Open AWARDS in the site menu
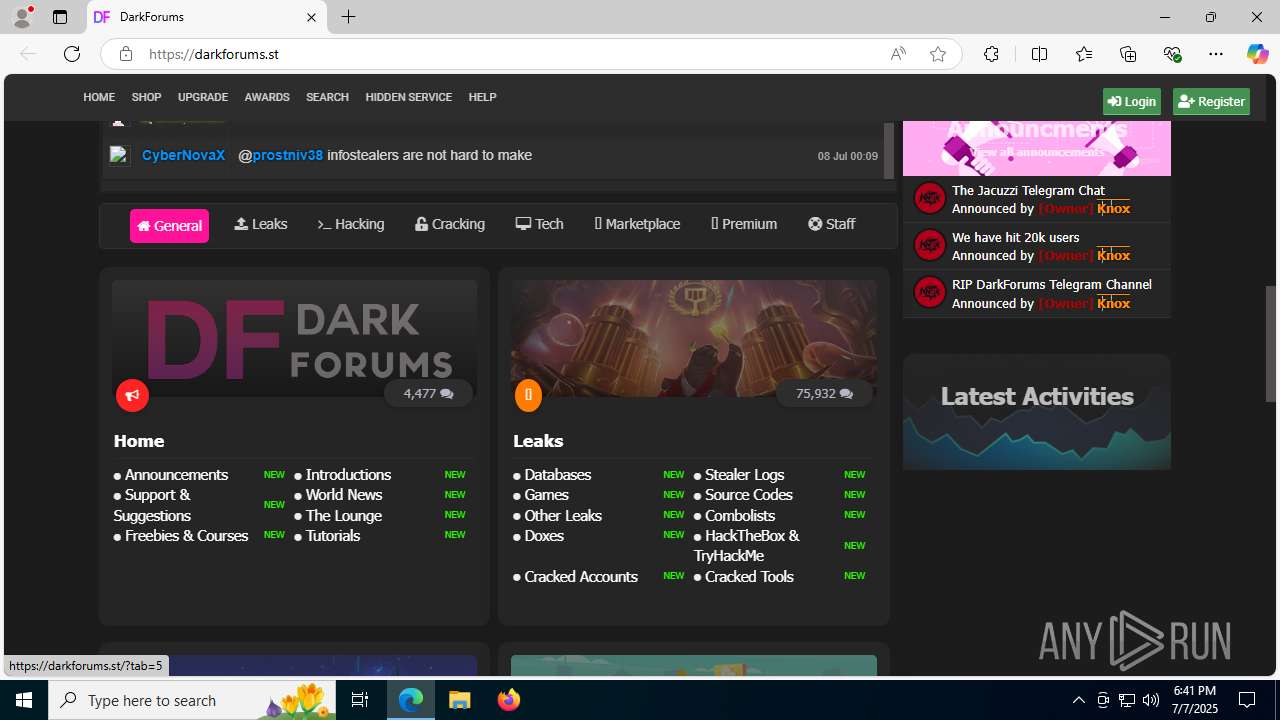This screenshot has height=720, width=1280. point(267,97)
